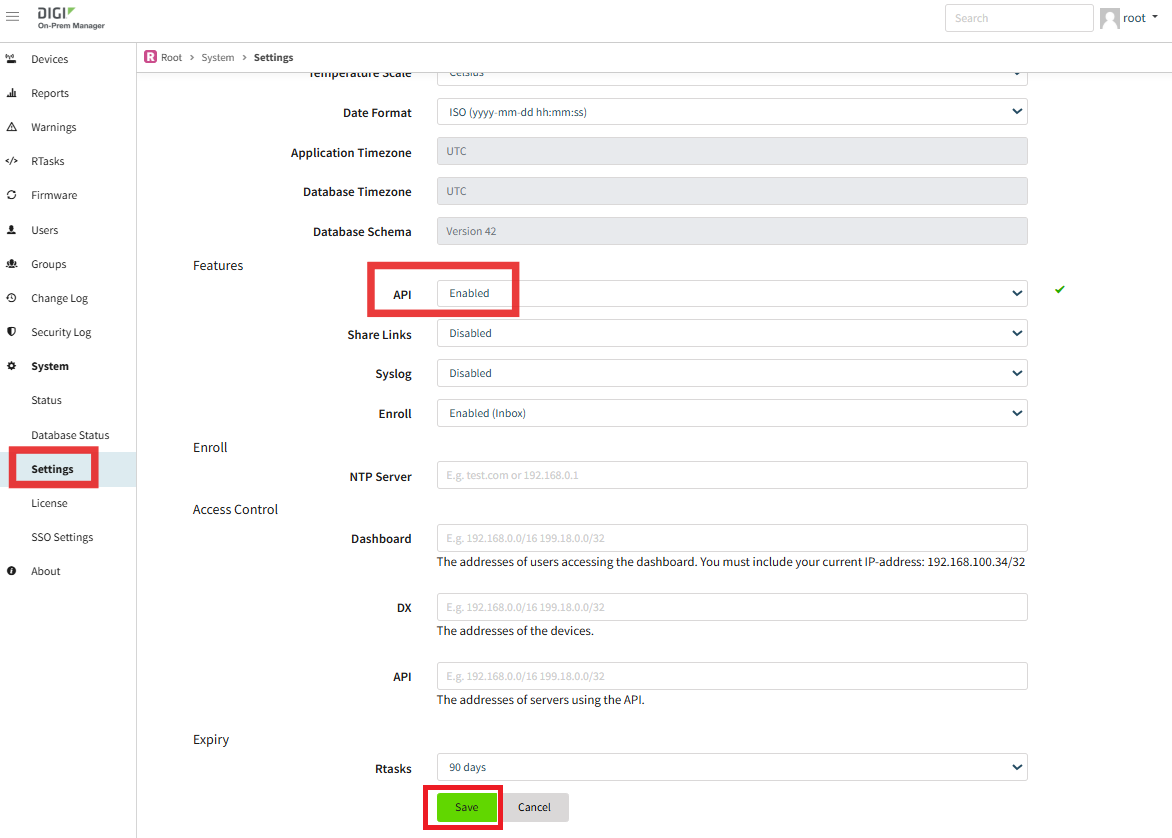1172x838 pixels.
Task: Click the RTasks code icon
Action: tap(11, 161)
